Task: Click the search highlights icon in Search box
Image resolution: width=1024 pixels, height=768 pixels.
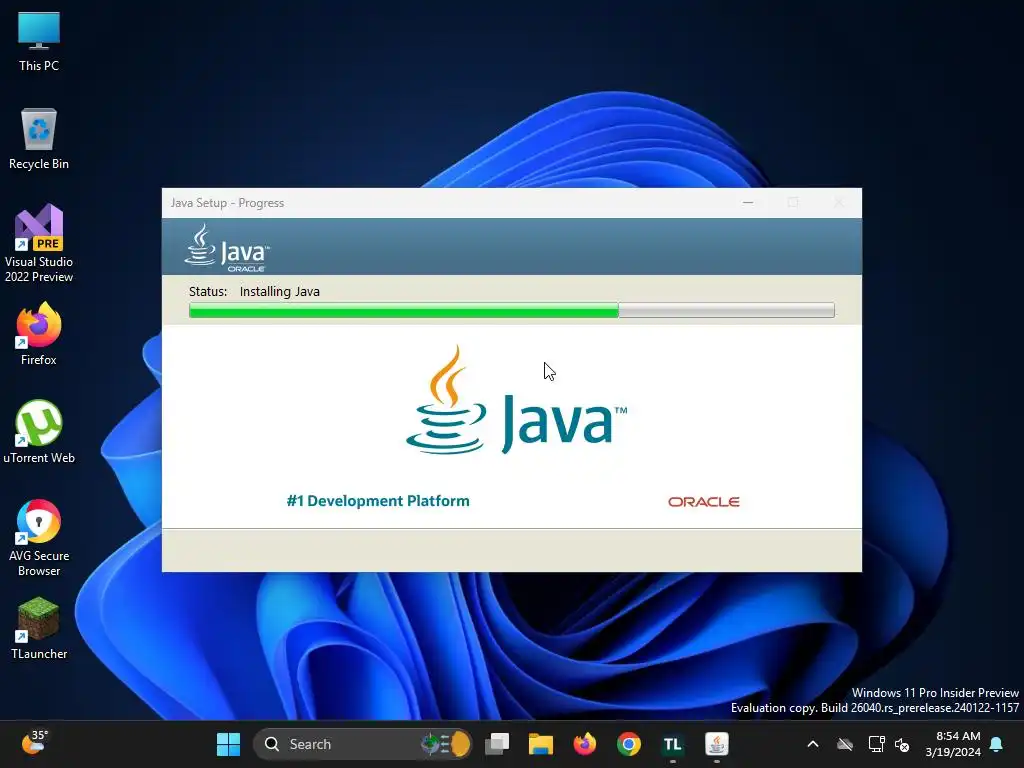Action: click(445, 744)
